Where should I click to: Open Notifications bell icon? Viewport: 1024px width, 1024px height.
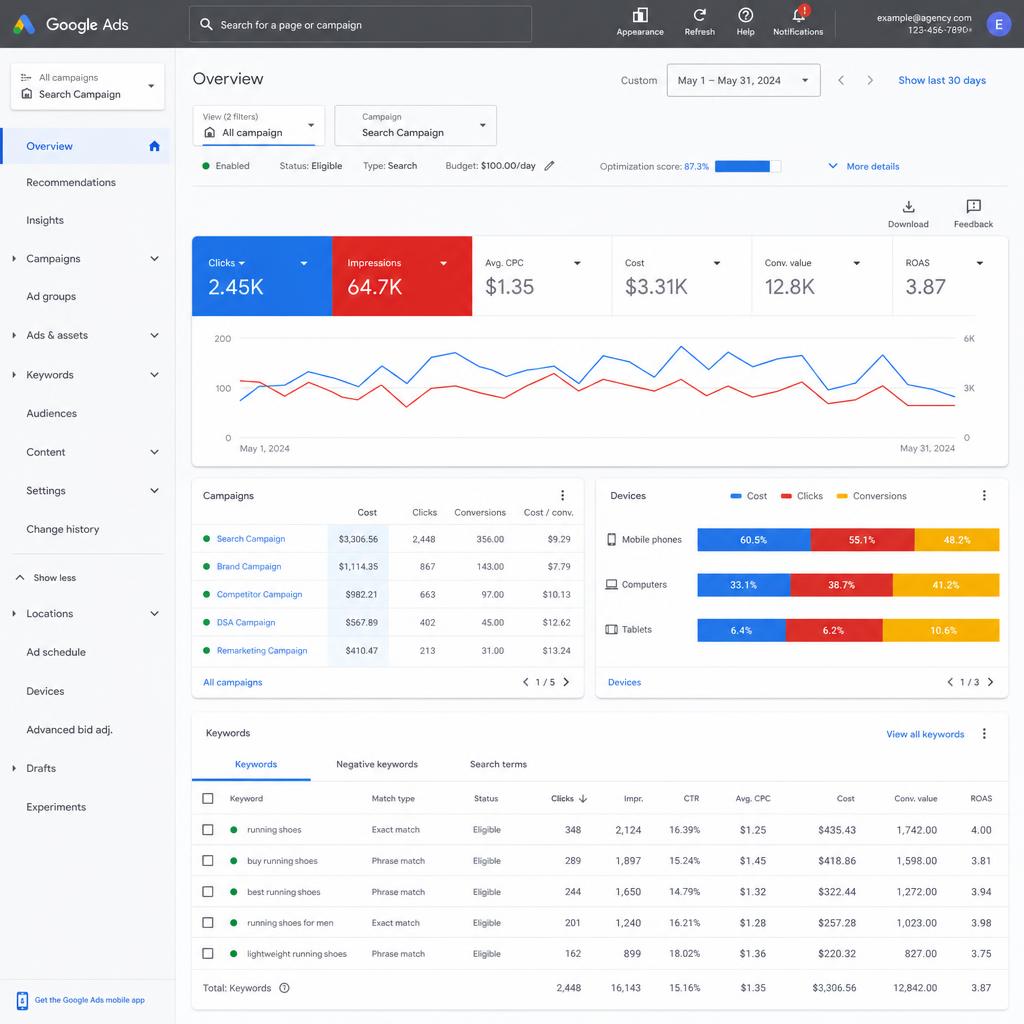tap(799, 14)
